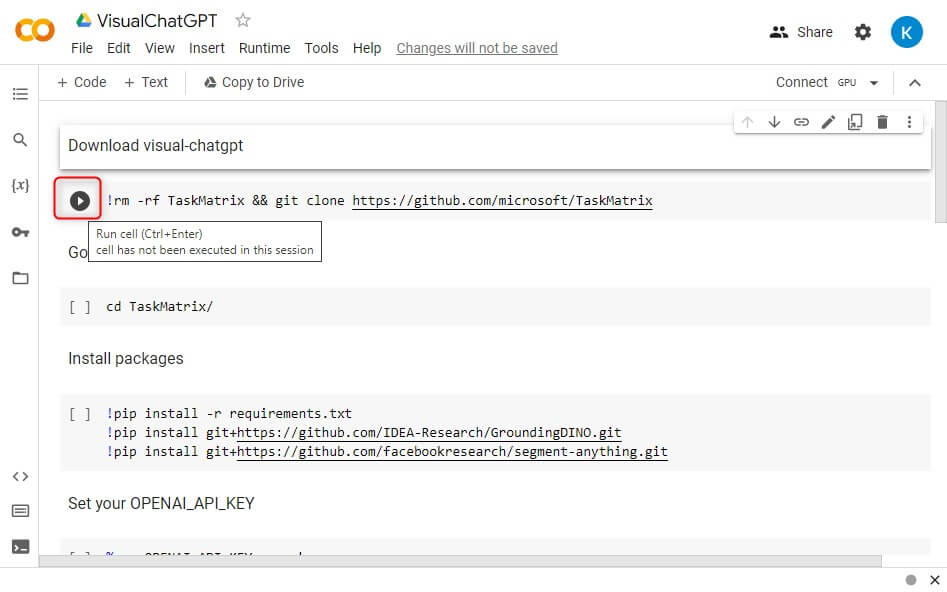Image resolution: width=947 pixels, height=592 pixels.
Task: Open the microsoft/TaskMatrix GitHub link
Action: point(502,201)
